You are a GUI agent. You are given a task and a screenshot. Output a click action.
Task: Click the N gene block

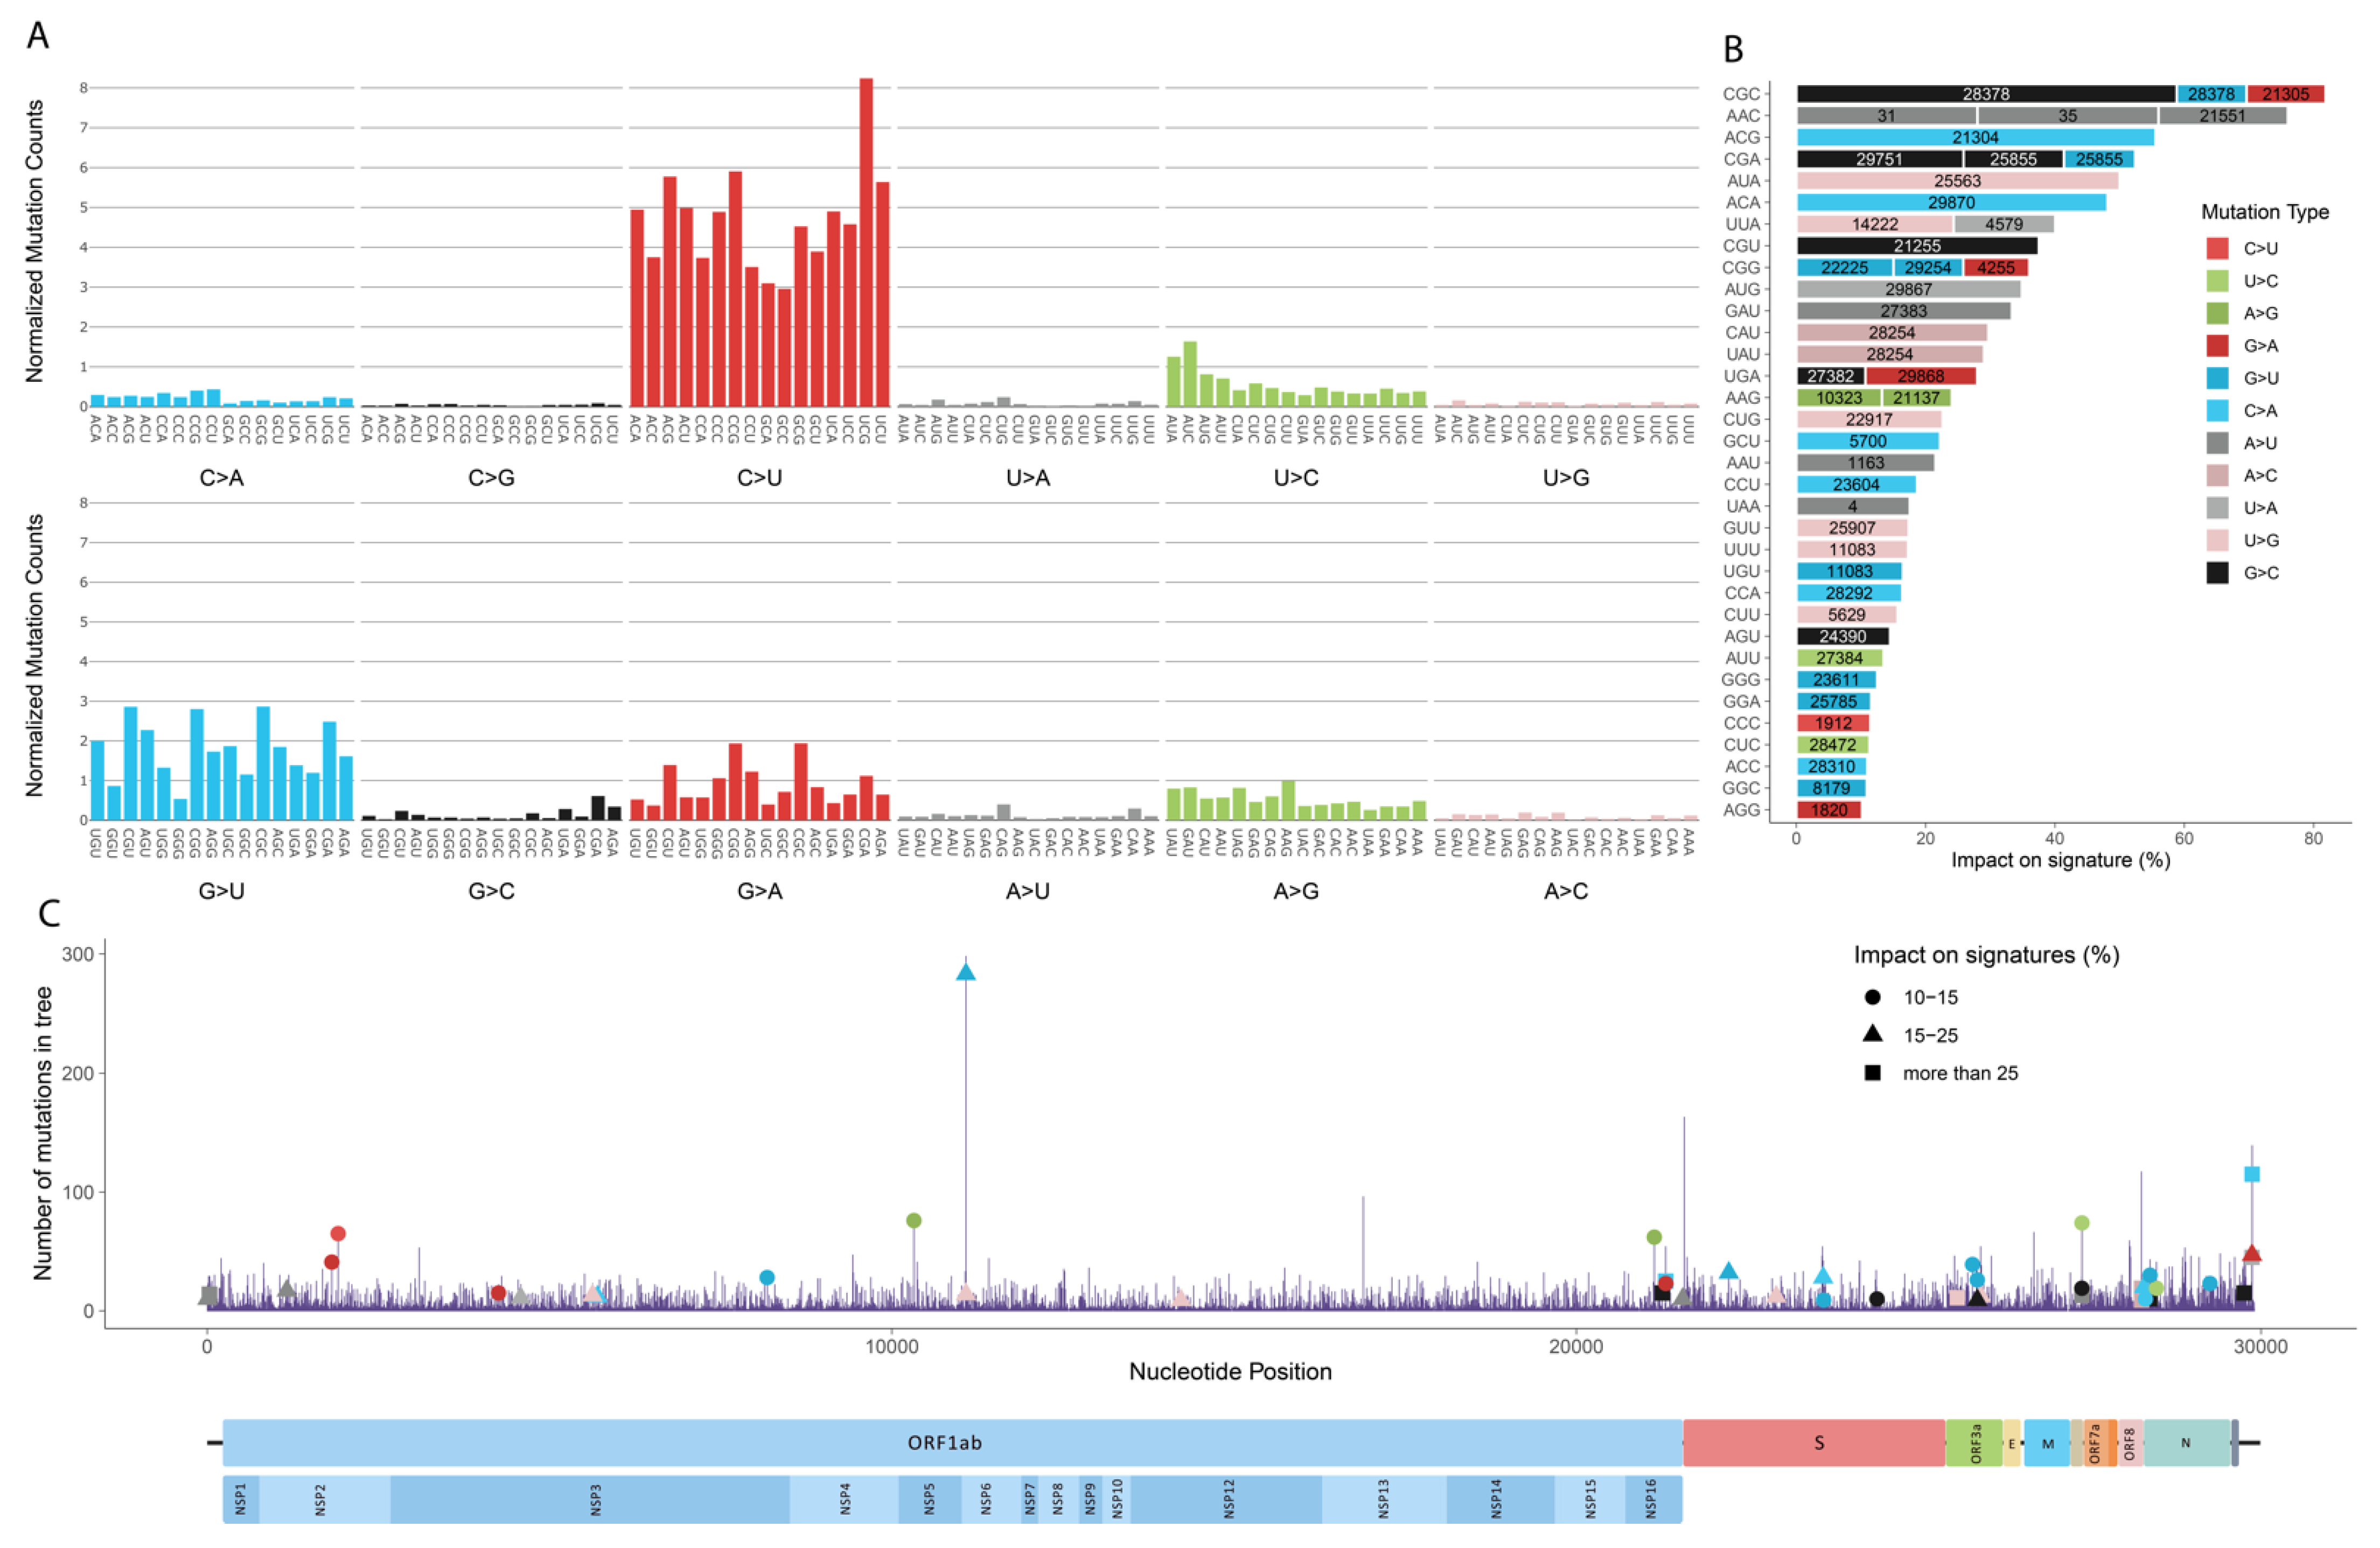(2185, 1442)
